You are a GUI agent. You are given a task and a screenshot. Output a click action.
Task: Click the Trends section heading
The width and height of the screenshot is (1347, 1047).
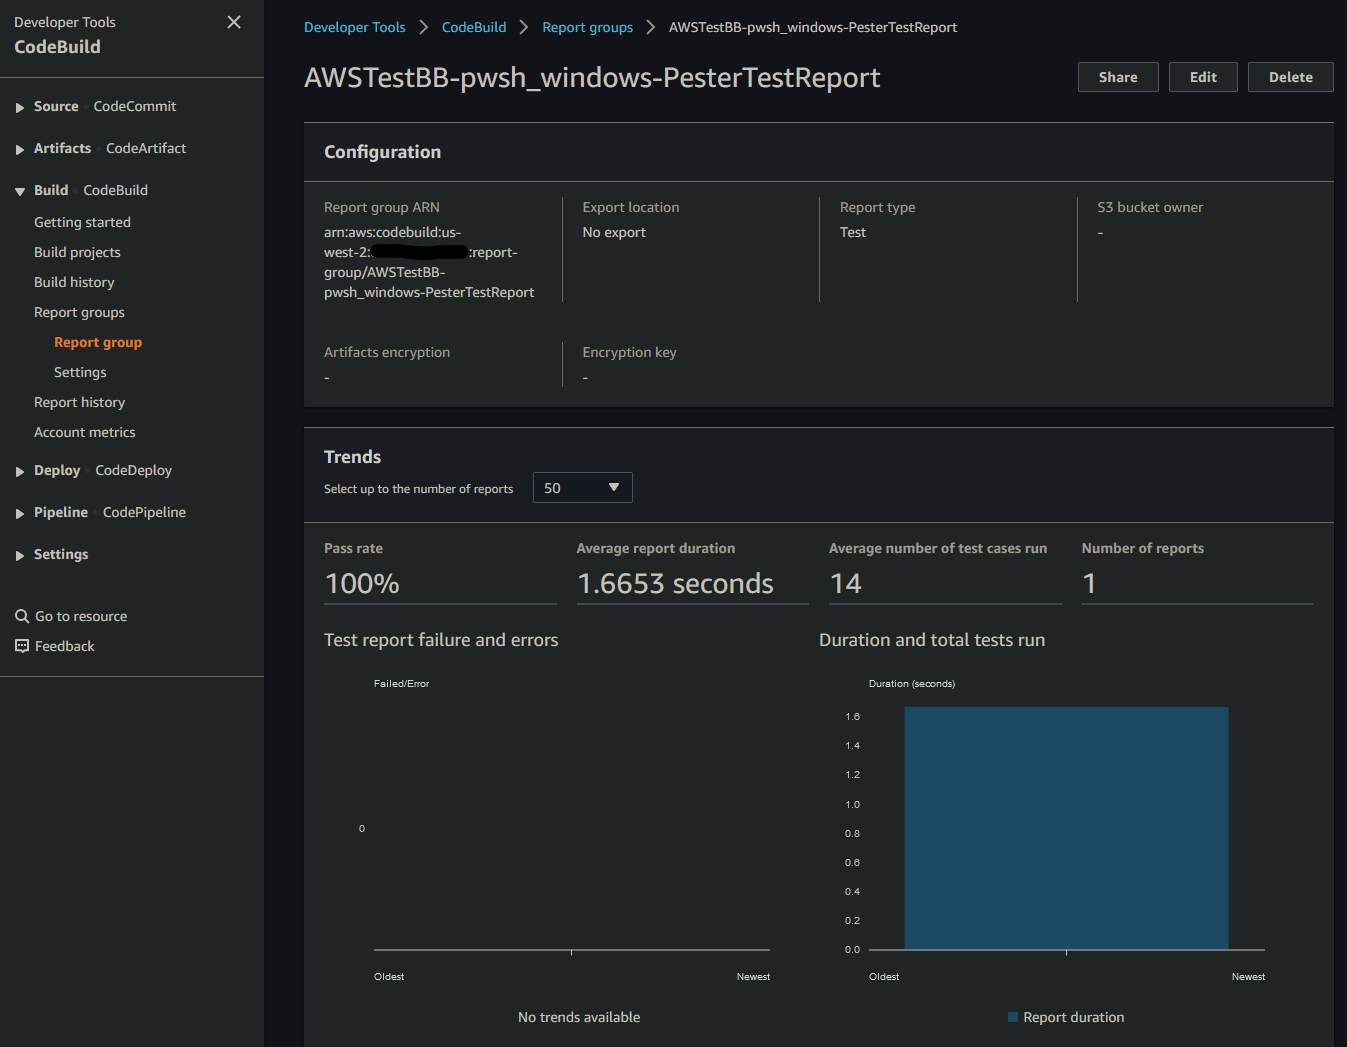(352, 457)
